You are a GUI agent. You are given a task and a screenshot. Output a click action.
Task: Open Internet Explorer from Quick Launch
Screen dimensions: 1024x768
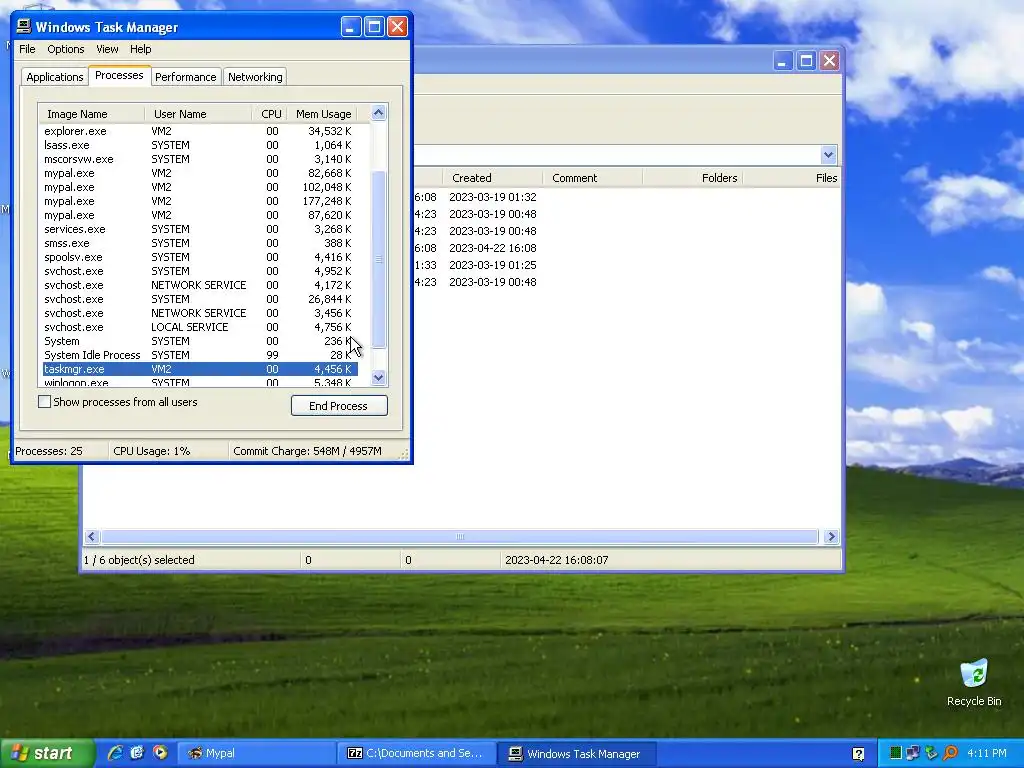pyautogui.click(x=115, y=753)
